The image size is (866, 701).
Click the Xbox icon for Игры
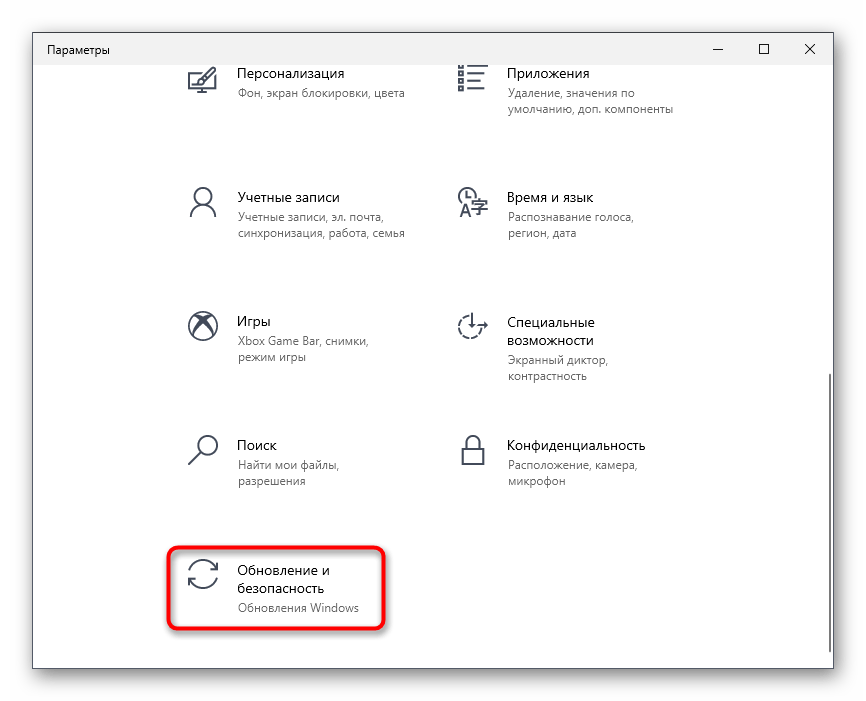[x=203, y=326]
